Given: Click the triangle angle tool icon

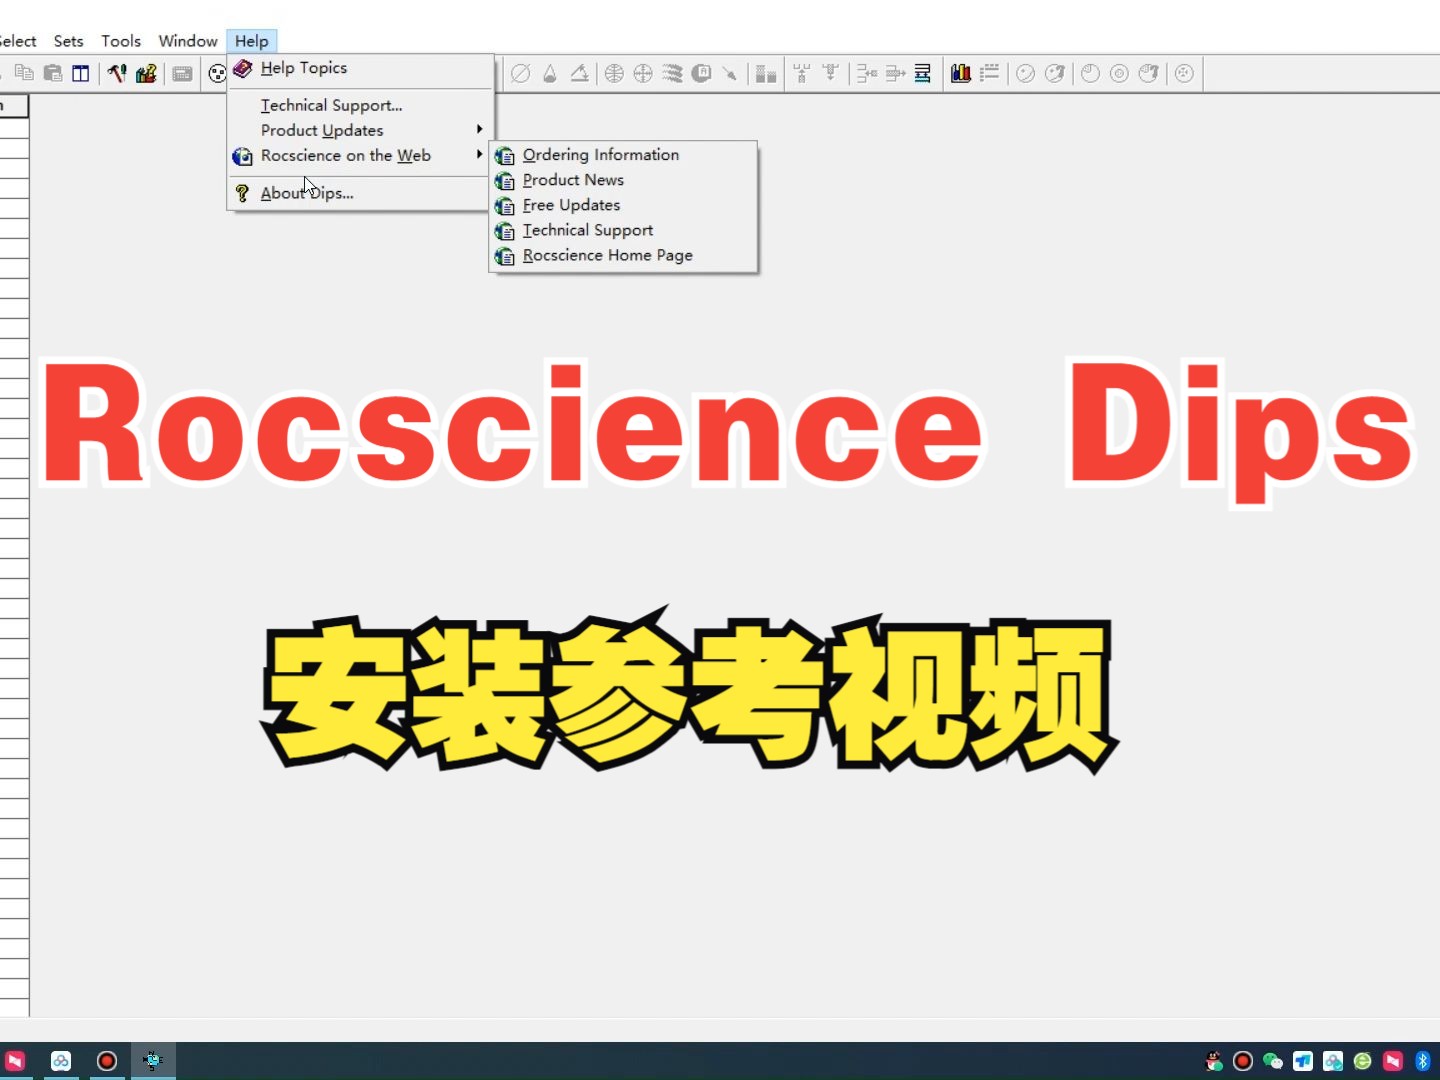Looking at the screenshot, I should coord(579,73).
